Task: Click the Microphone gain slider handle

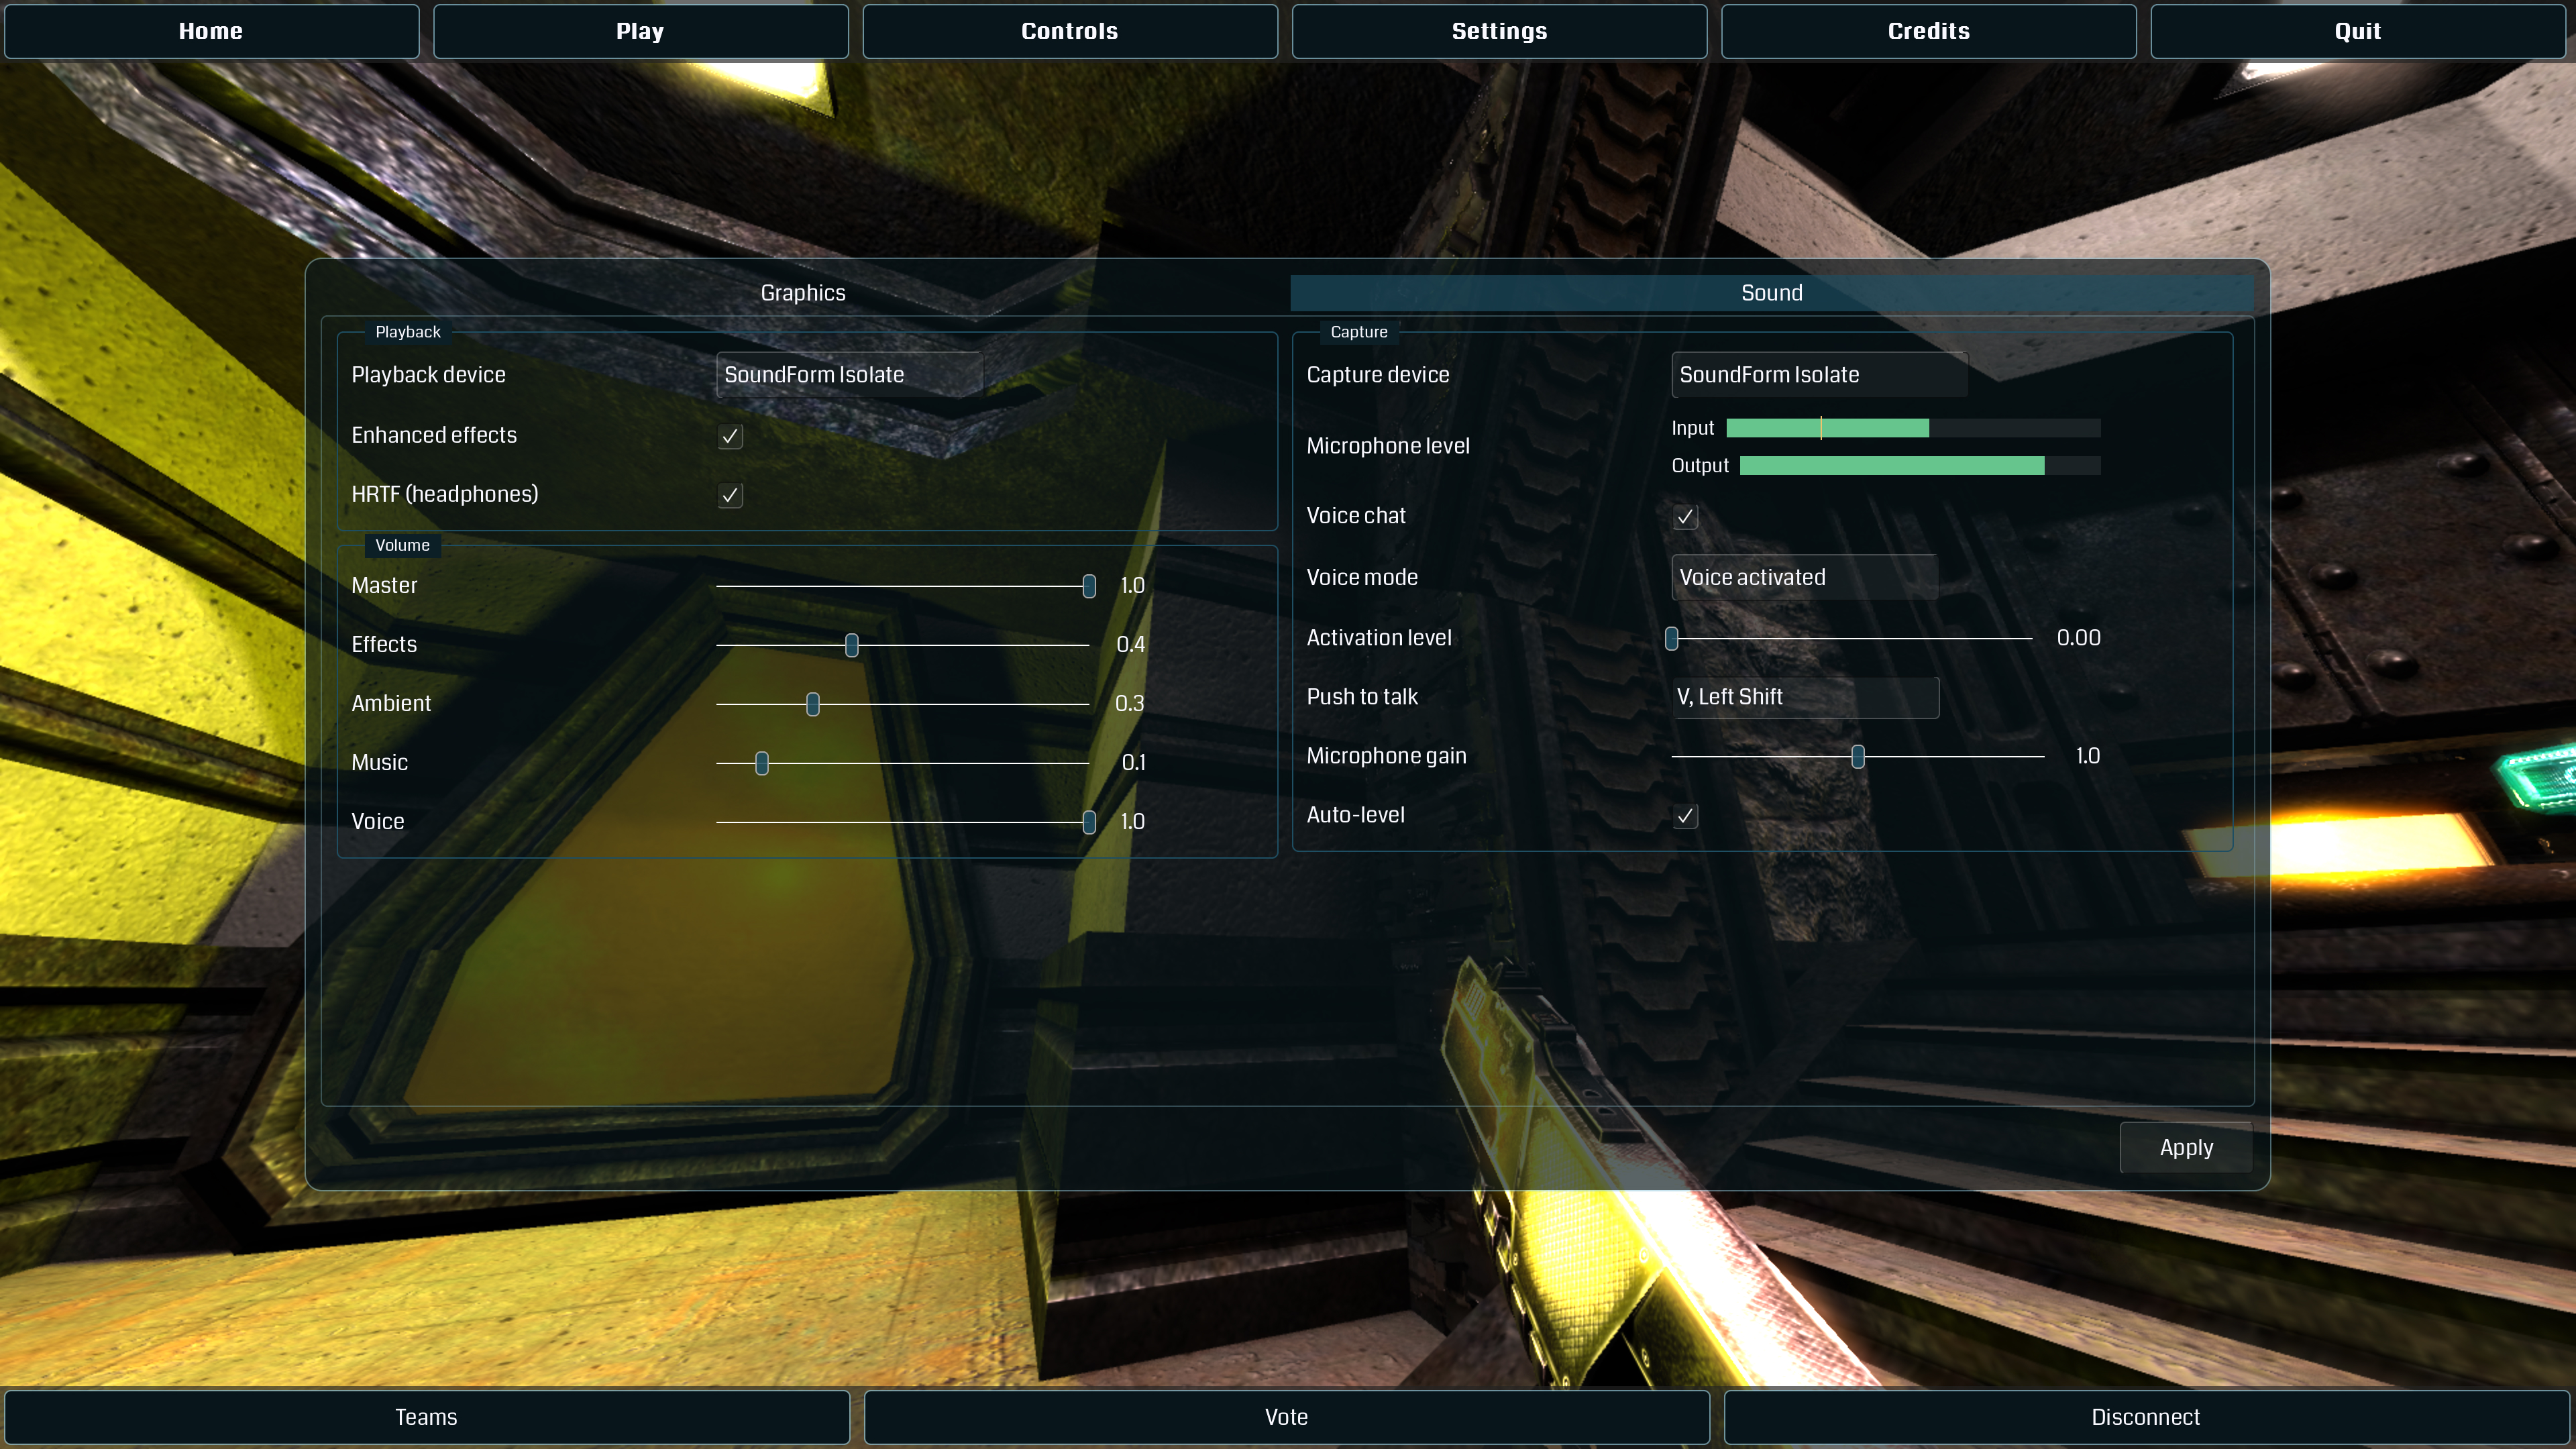Action: (x=1858, y=757)
